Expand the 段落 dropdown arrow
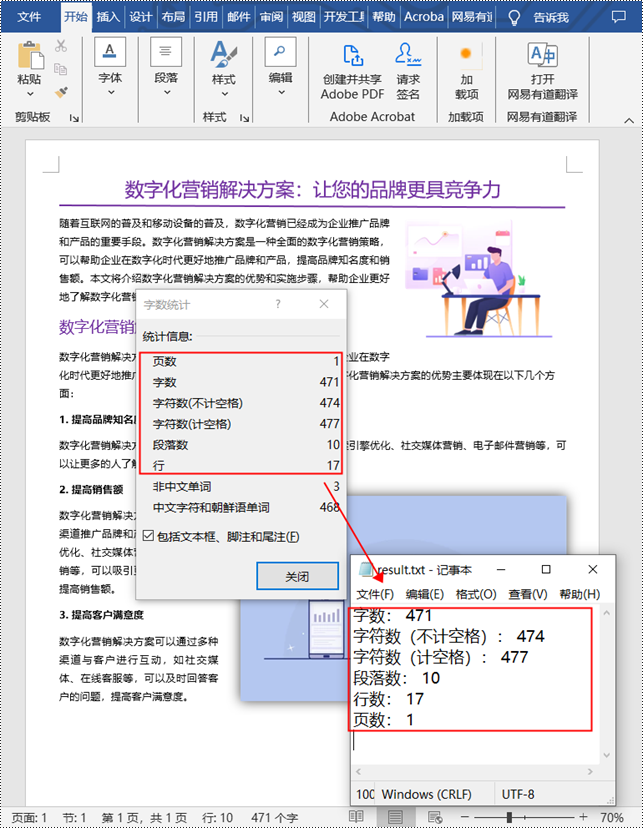This screenshot has height=828, width=643. (x=167, y=92)
